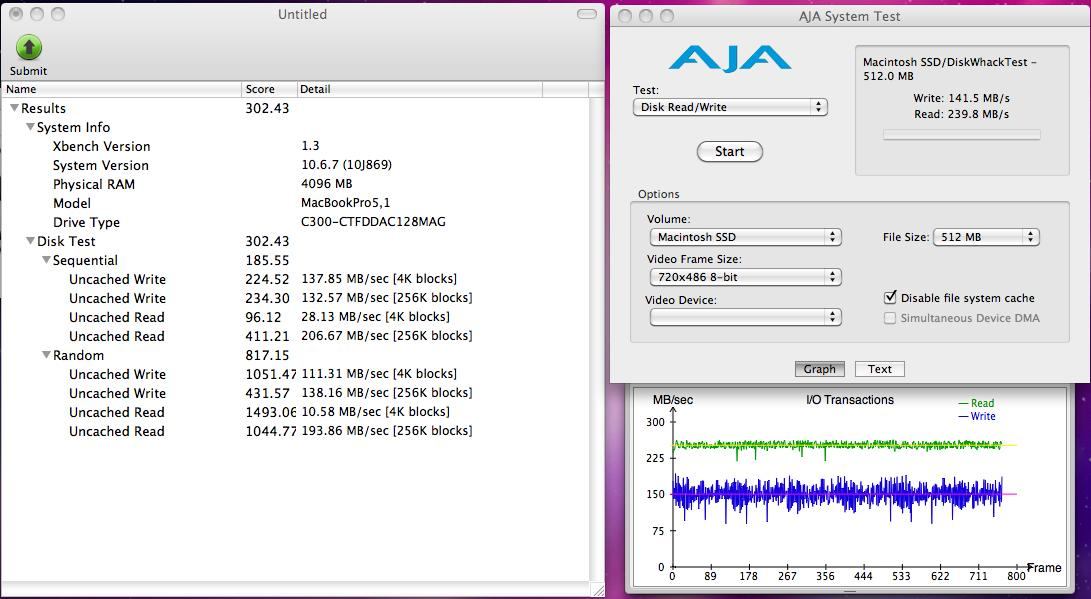Select the System Version row
Image resolution: width=1091 pixels, height=599 pixels.
pyautogui.click(x=295, y=166)
